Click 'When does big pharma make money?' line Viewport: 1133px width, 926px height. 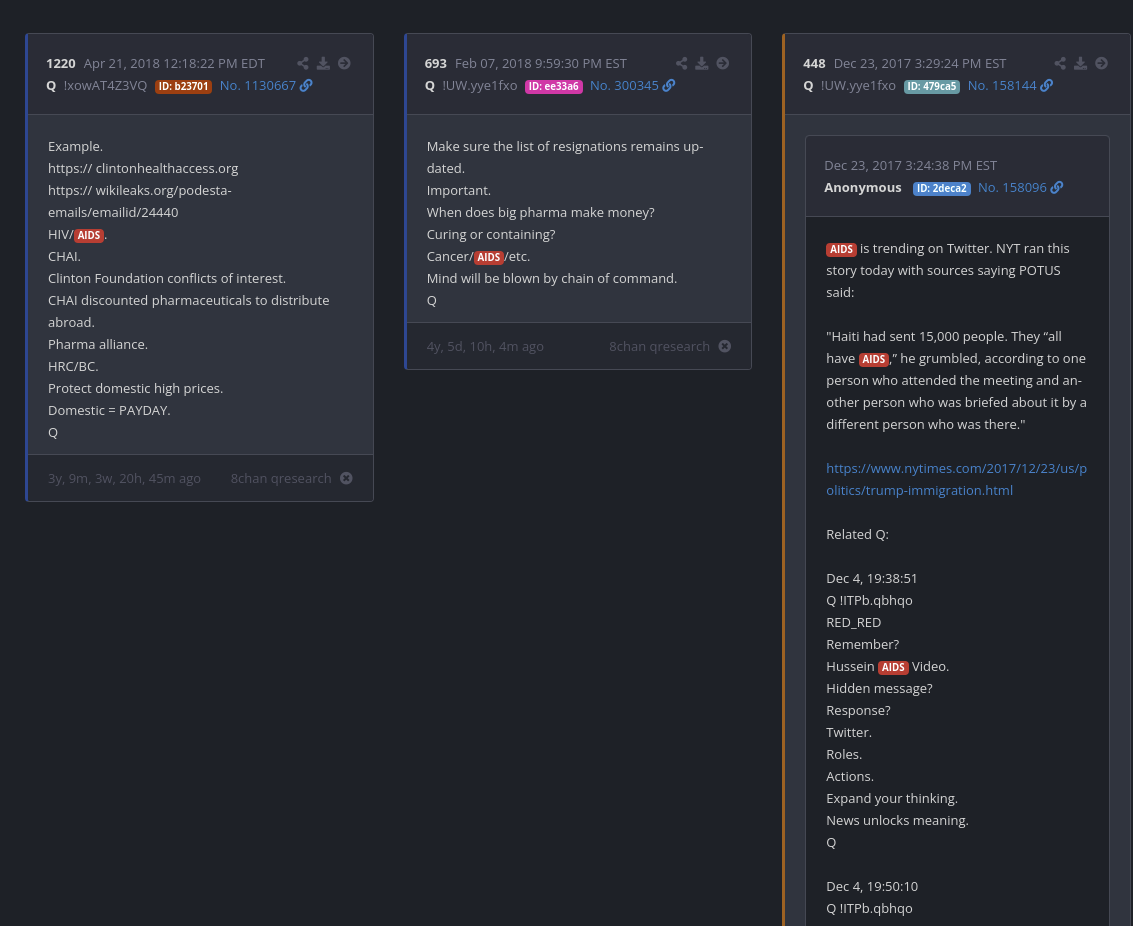[x=540, y=212]
